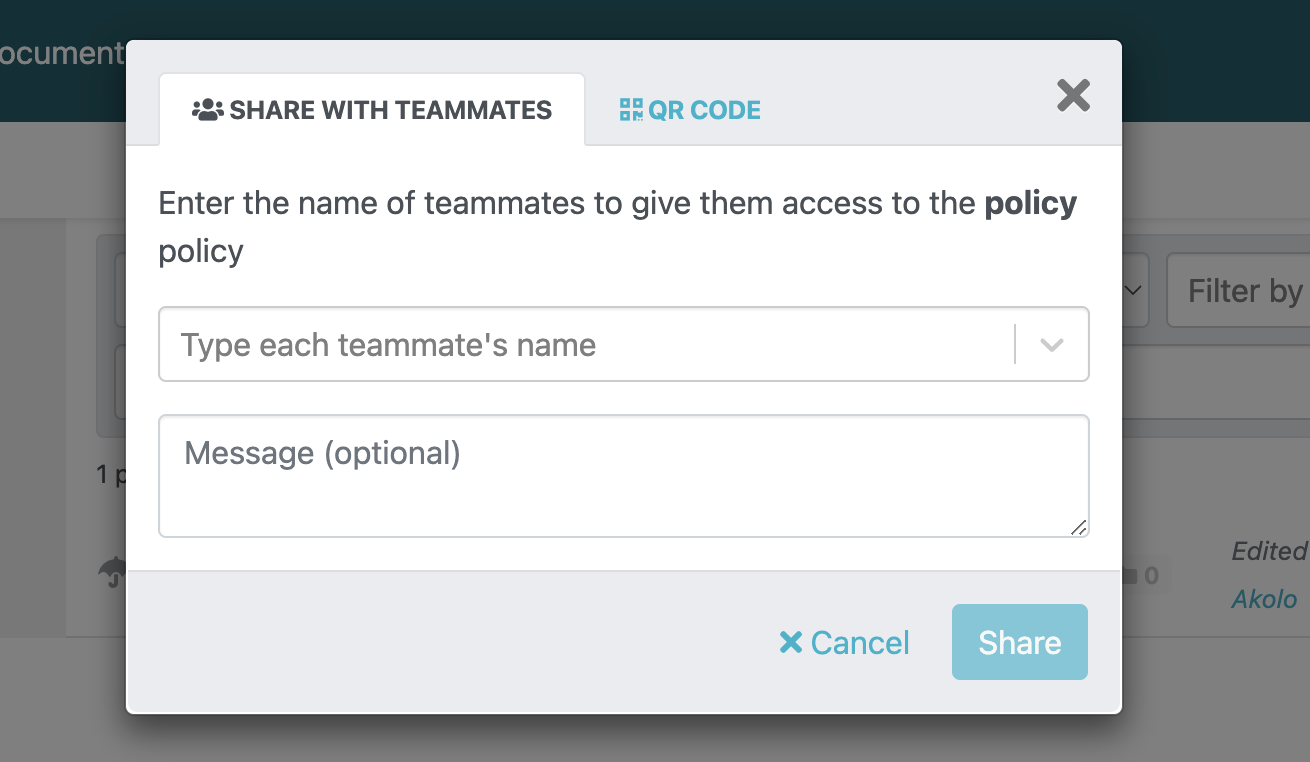
Task: Click the QR code icon
Action: [631, 110]
